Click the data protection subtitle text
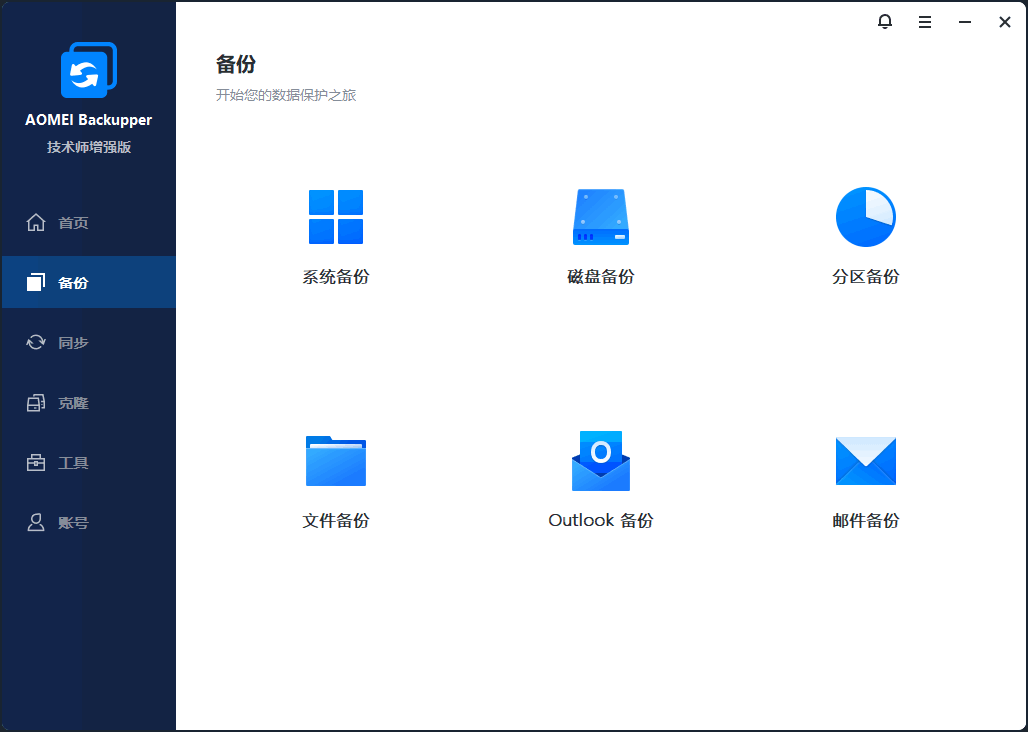Image resolution: width=1028 pixels, height=732 pixels. pyautogui.click(x=288, y=95)
